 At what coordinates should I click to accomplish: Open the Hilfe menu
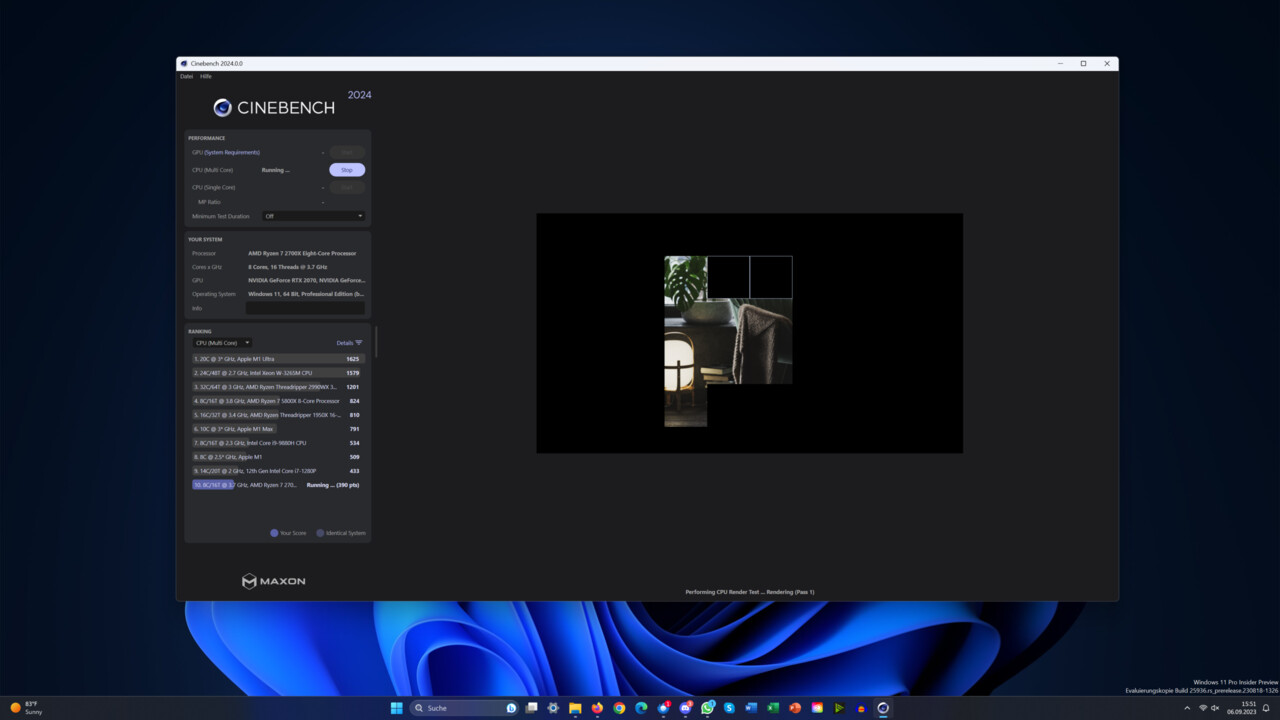click(206, 76)
